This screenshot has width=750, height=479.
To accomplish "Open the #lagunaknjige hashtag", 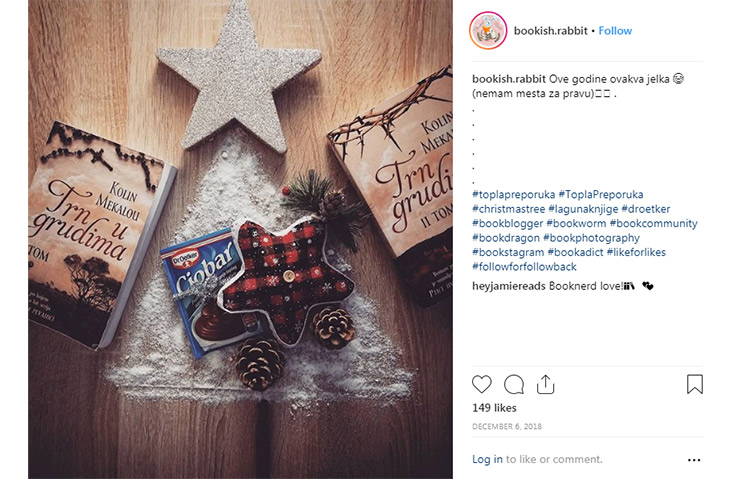I will coord(583,209).
